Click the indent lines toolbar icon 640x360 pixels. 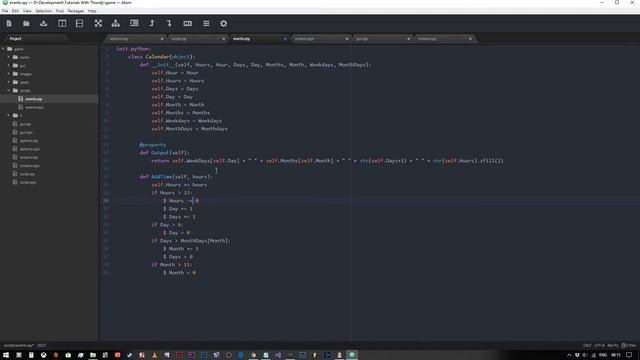pos(134,23)
